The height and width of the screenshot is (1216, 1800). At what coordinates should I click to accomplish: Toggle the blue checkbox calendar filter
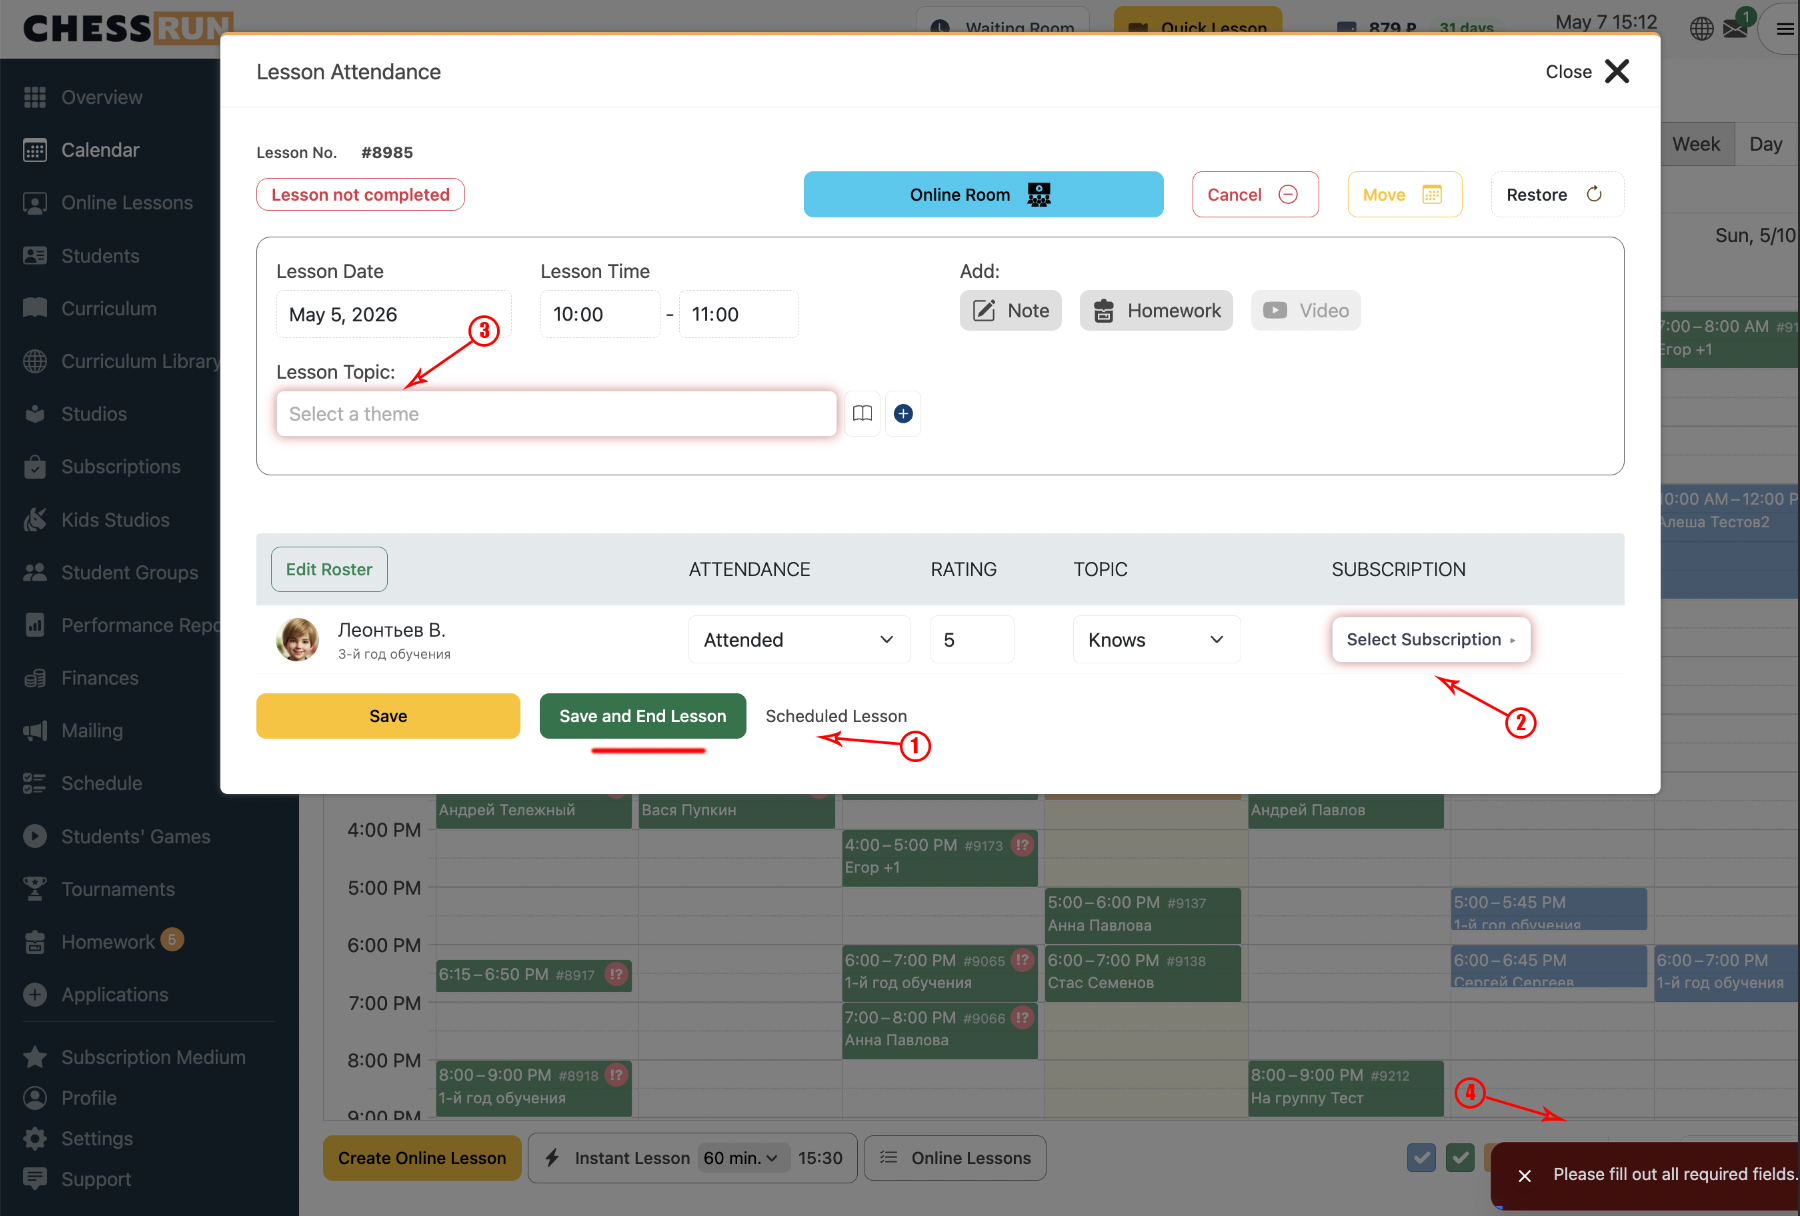point(1421,1158)
